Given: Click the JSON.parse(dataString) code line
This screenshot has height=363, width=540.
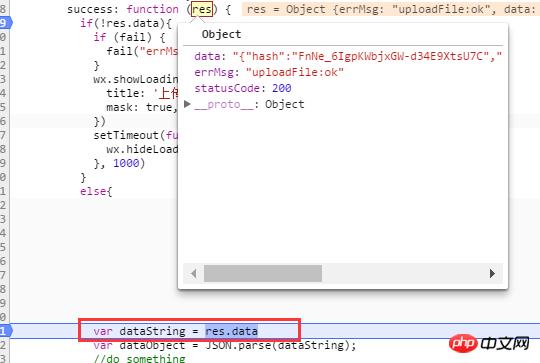Looking at the screenshot, I should 225,345.
